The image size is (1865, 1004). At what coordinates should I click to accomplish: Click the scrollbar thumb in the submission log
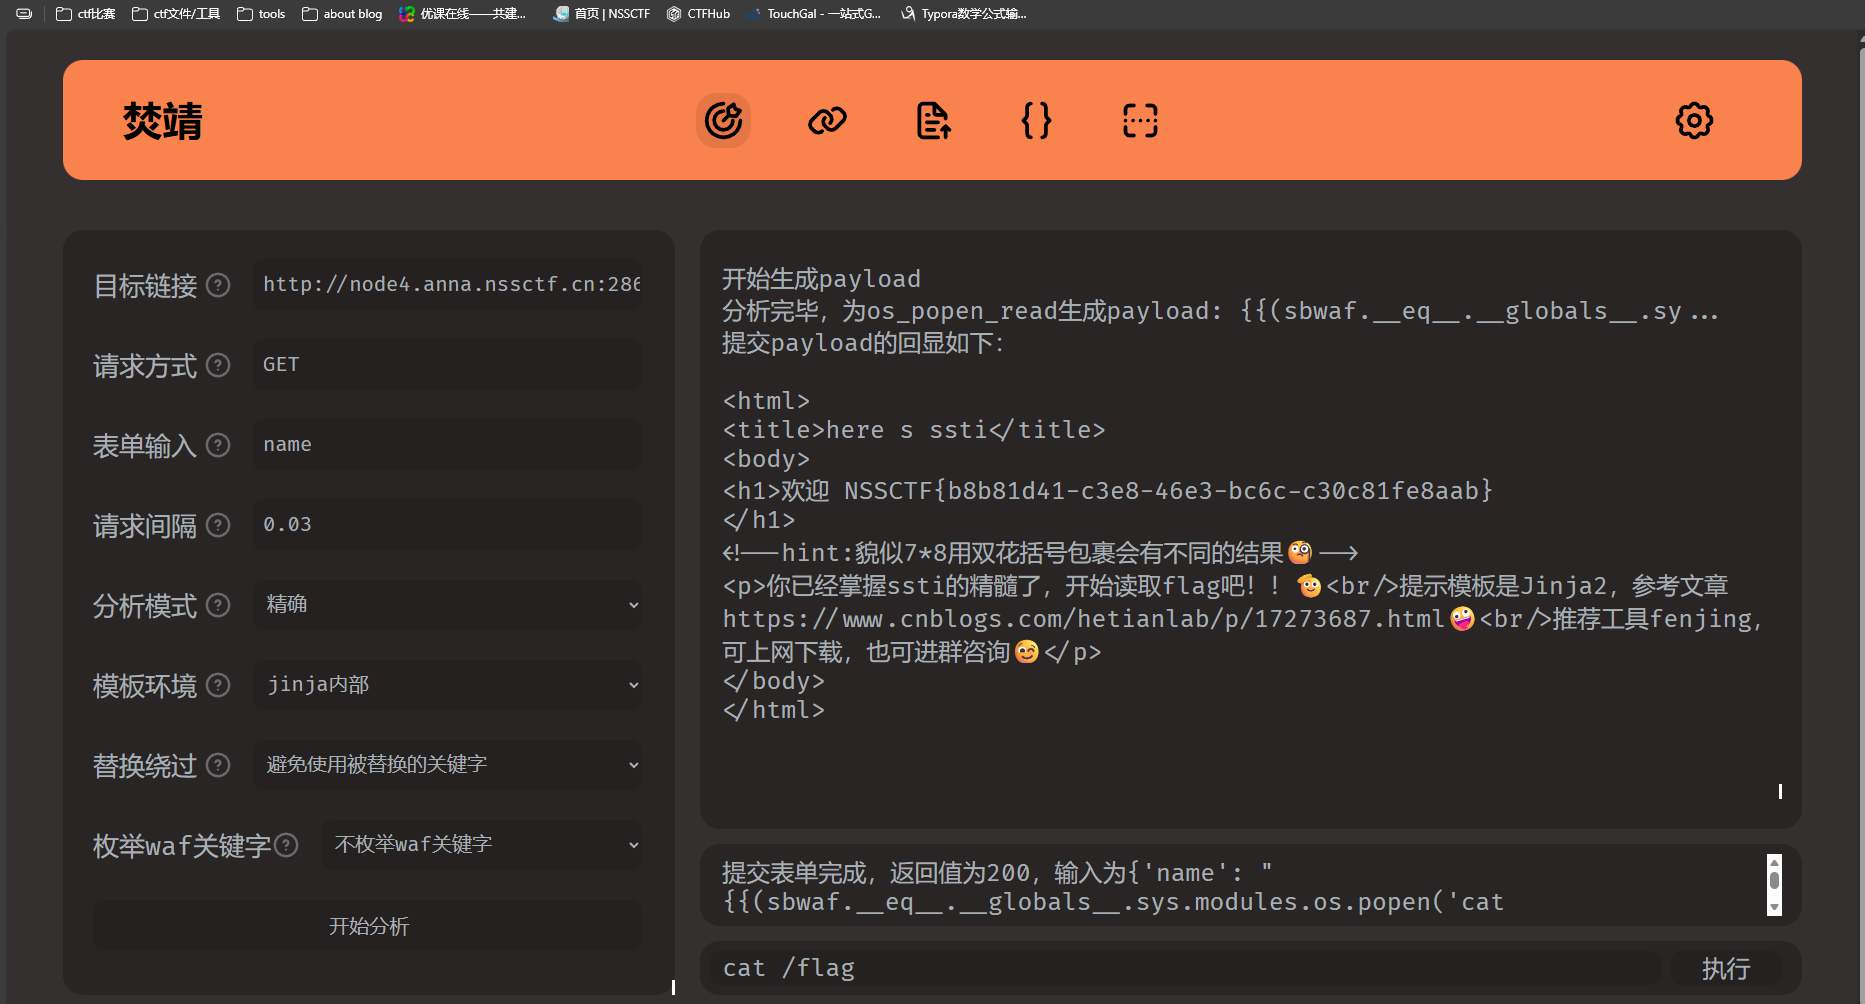pyautogui.click(x=1774, y=880)
